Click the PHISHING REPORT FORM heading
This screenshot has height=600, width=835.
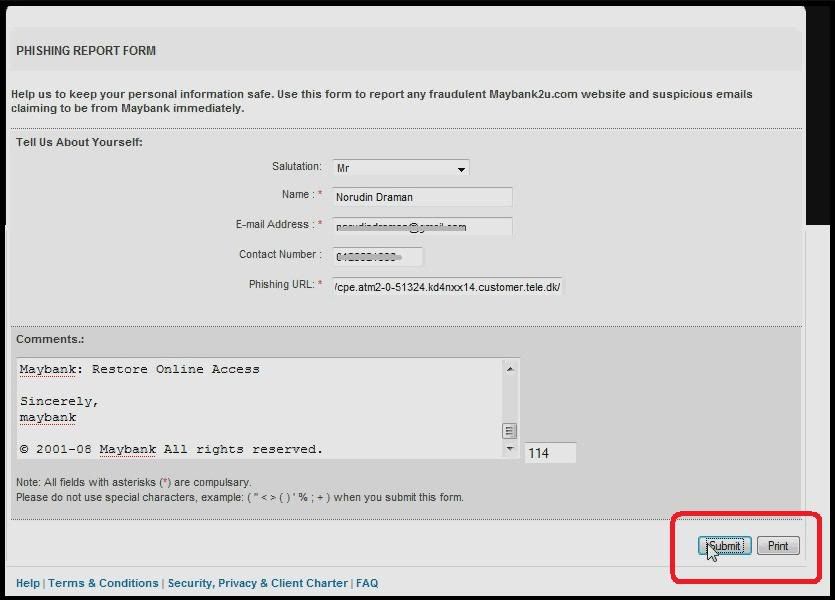pyautogui.click(x=86, y=51)
